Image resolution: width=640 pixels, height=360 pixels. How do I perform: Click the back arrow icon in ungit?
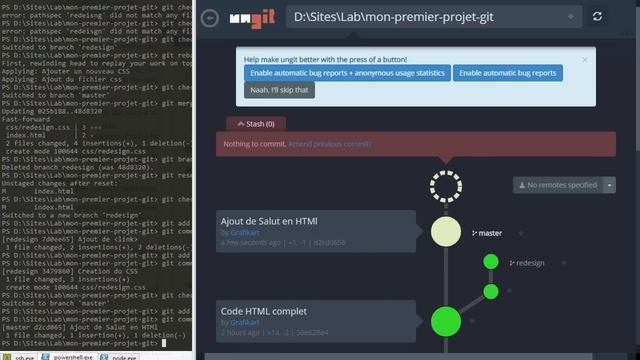[210, 18]
